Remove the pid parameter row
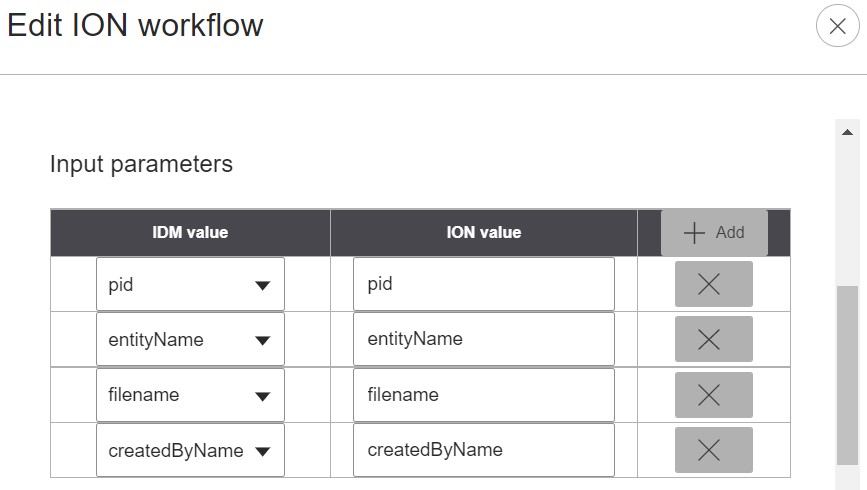867x490 pixels. pos(713,284)
